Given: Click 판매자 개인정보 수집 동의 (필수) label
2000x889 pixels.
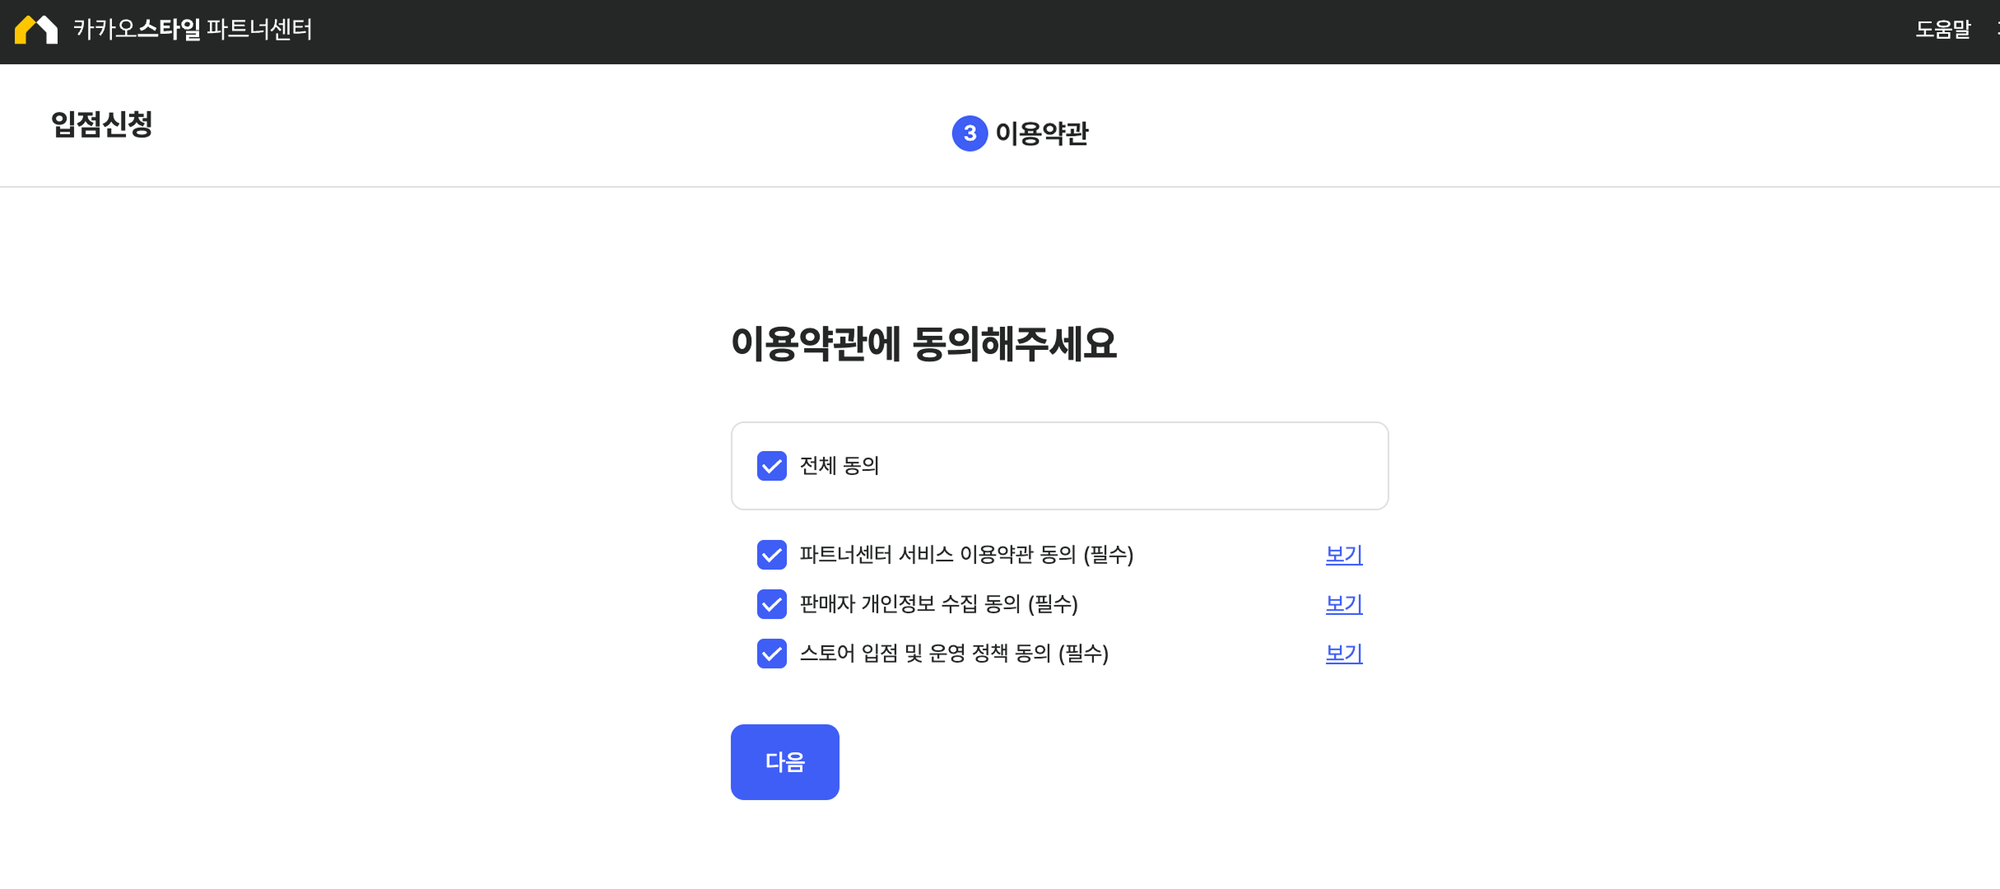Looking at the screenshot, I should pyautogui.click(x=938, y=604).
